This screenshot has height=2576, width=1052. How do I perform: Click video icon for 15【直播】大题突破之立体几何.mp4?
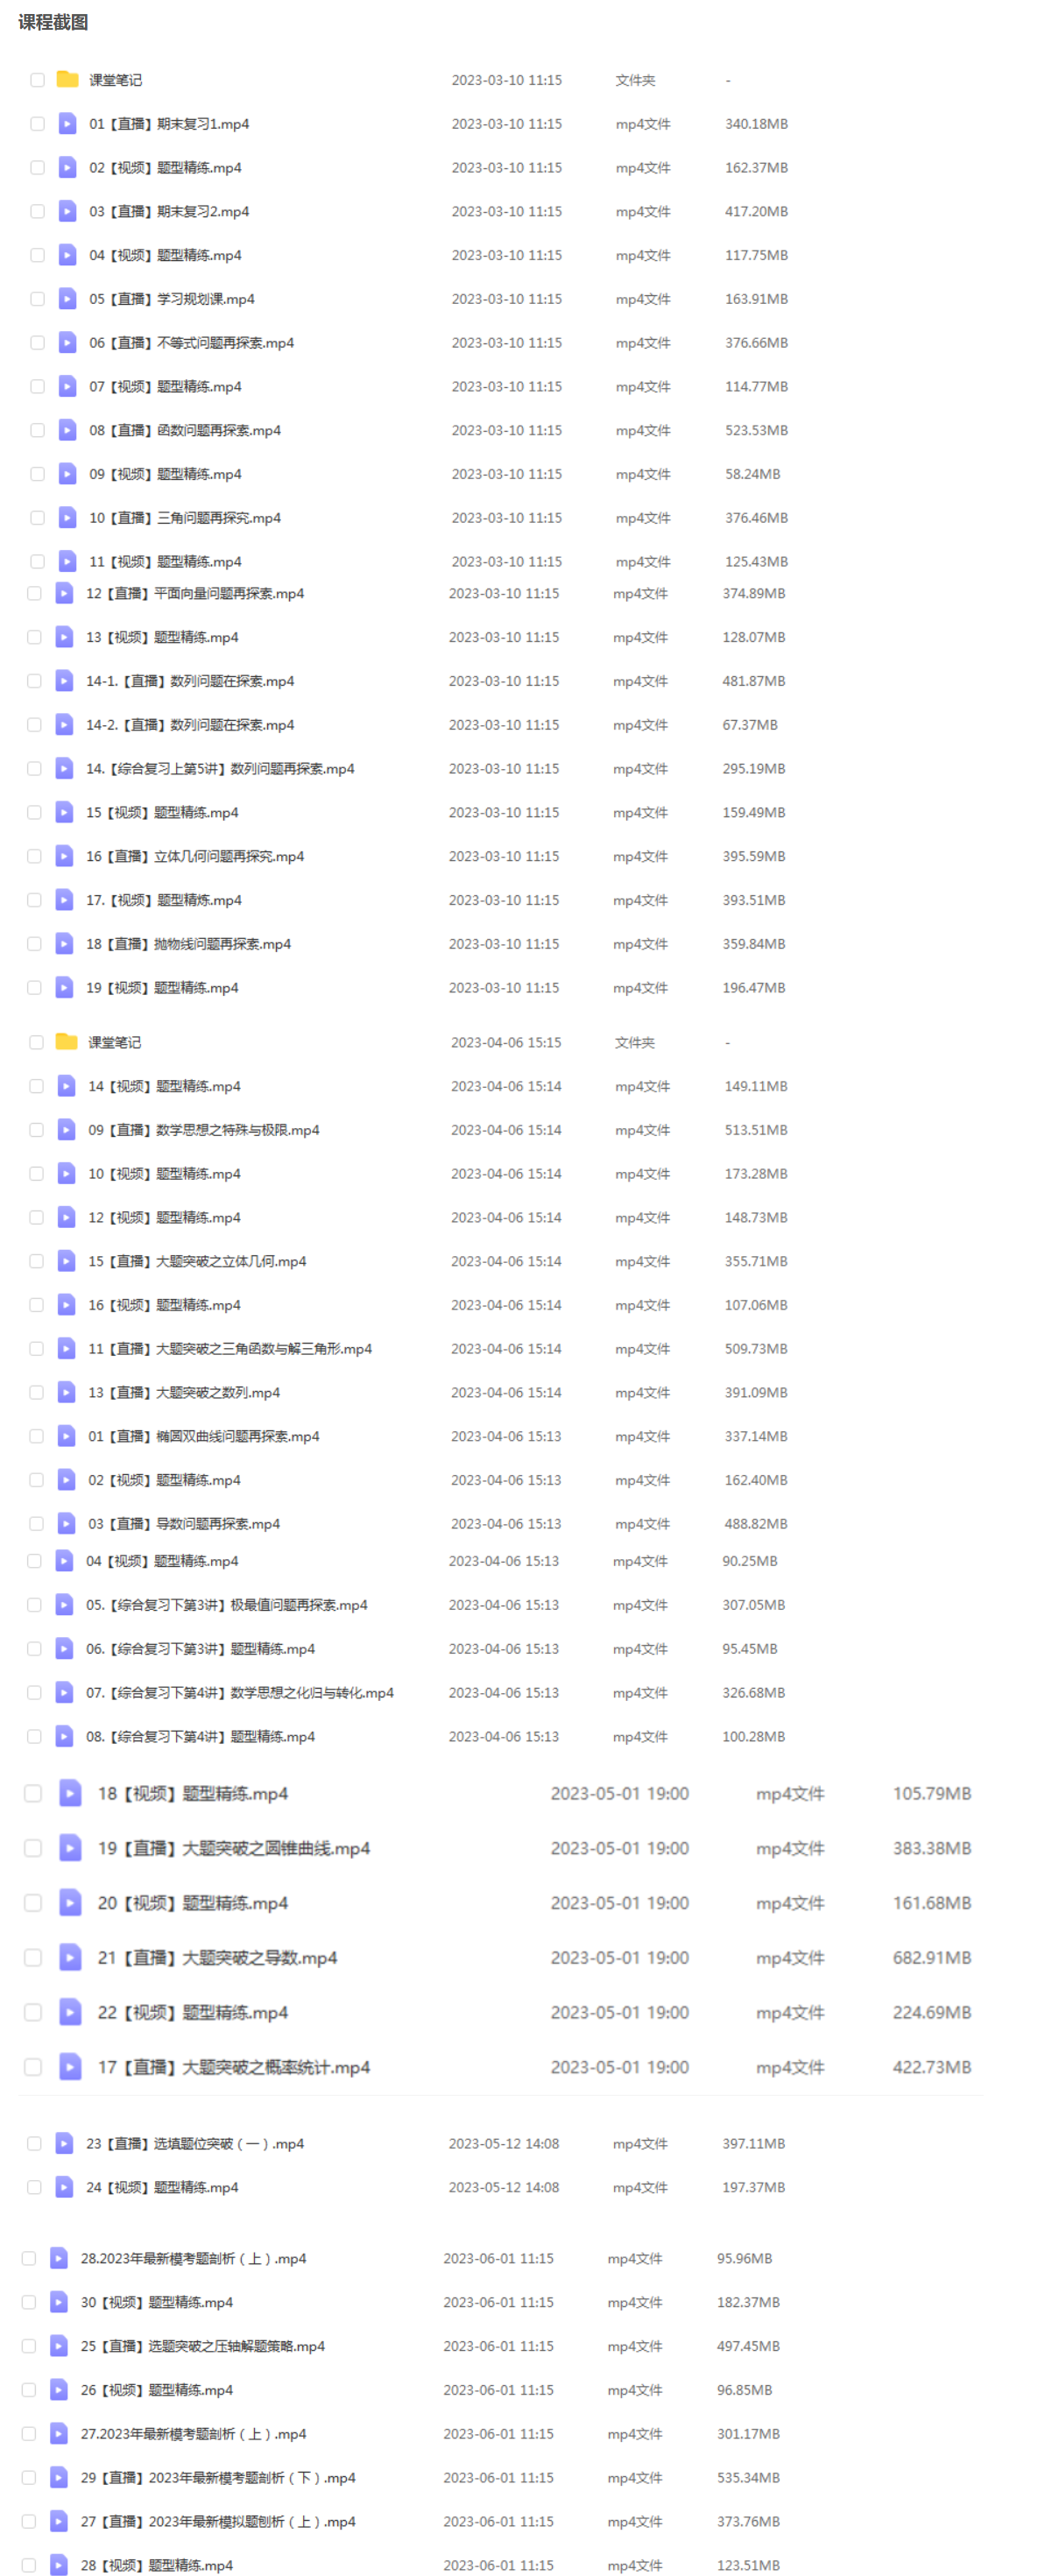(66, 1261)
